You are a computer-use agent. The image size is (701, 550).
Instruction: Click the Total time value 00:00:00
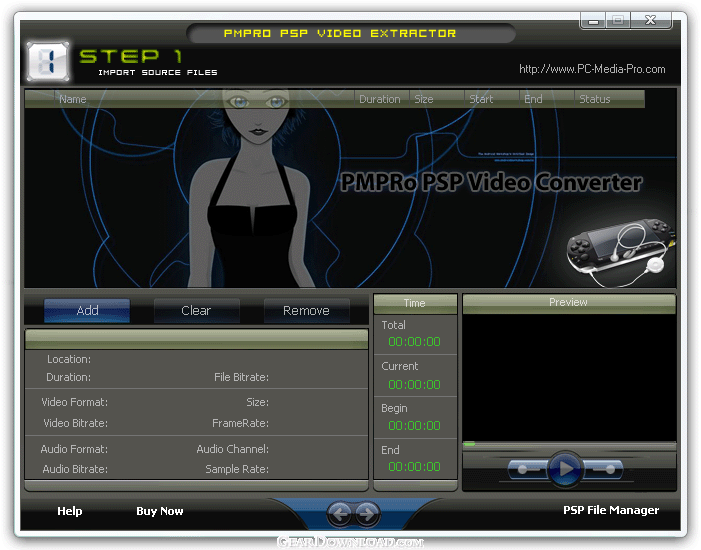tap(414, 342)
